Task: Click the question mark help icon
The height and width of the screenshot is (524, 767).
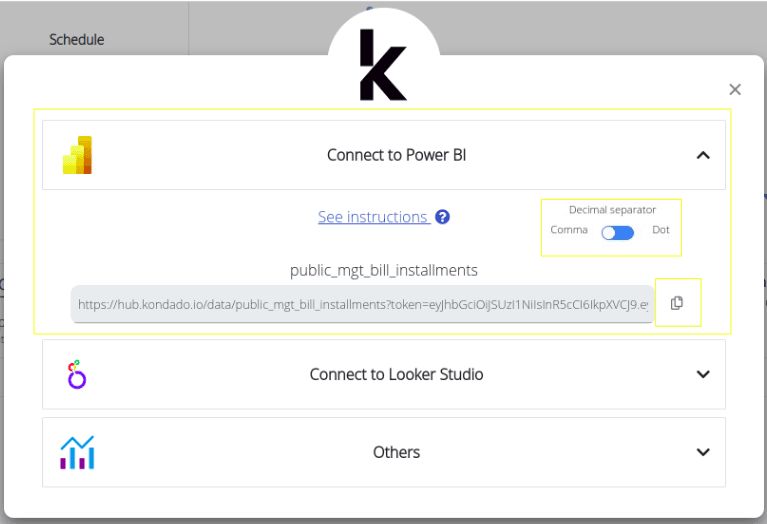Action: [442, 217]
